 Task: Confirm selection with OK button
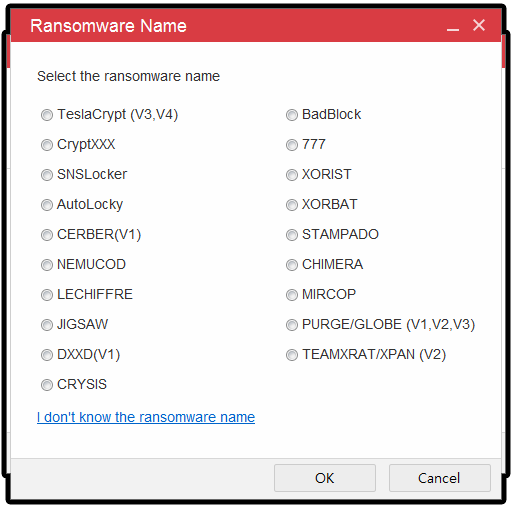coord(325,478)
